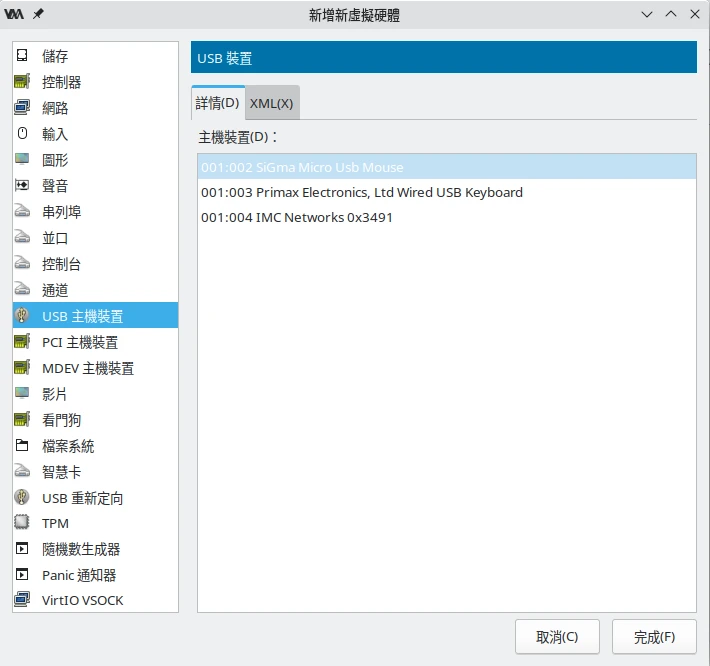Screen dimensions: 710x666
Task: Select Primax Electronics Wired USB Keyboard device
Action: pyautogui.click(x=361, y=192)
